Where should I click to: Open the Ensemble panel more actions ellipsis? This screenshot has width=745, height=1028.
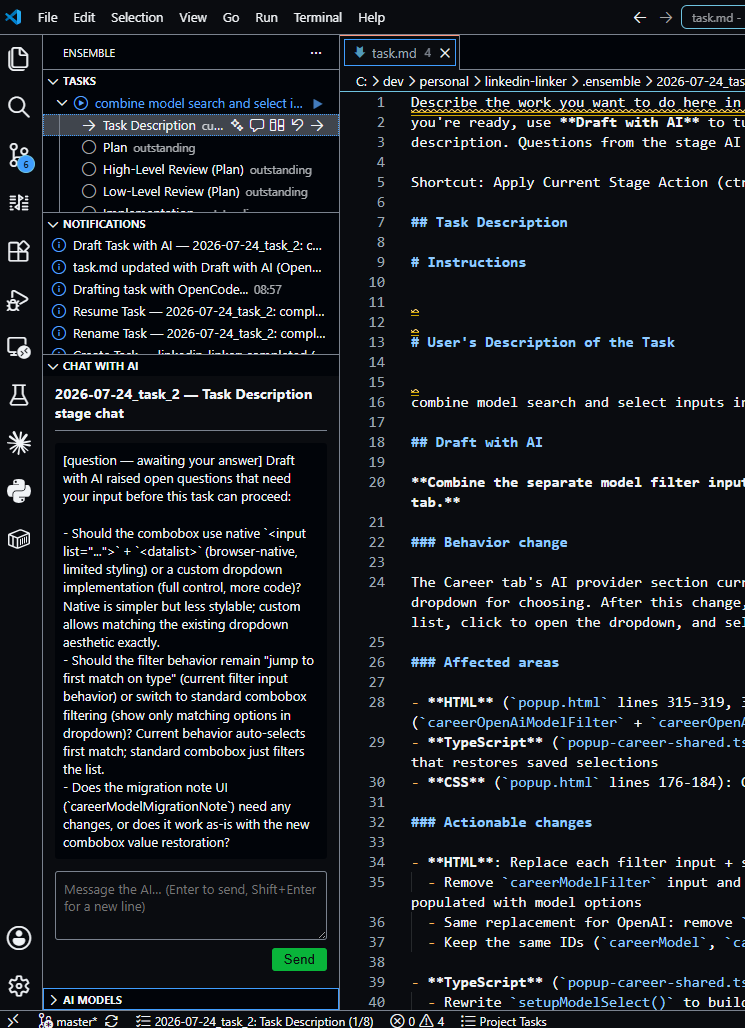[316, 53]
